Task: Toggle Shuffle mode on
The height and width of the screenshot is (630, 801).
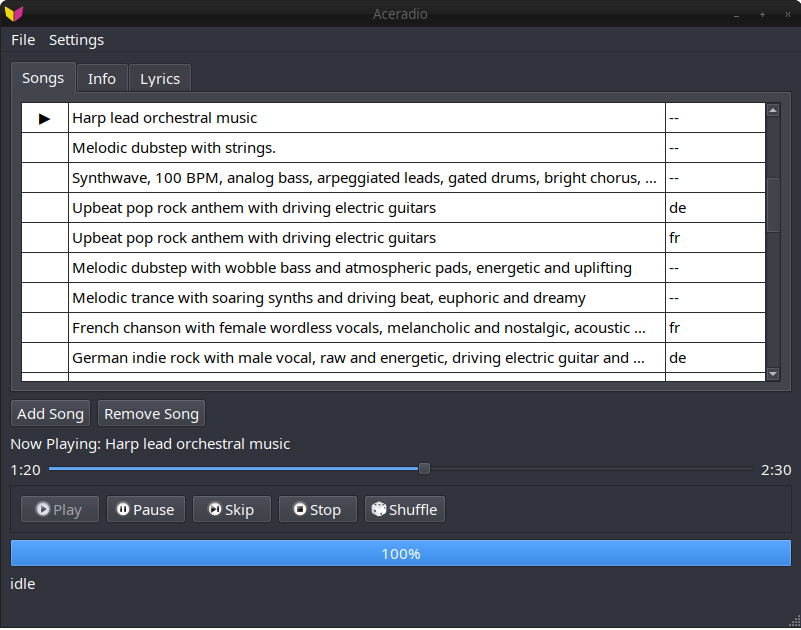Action: (x=404, y=509)
